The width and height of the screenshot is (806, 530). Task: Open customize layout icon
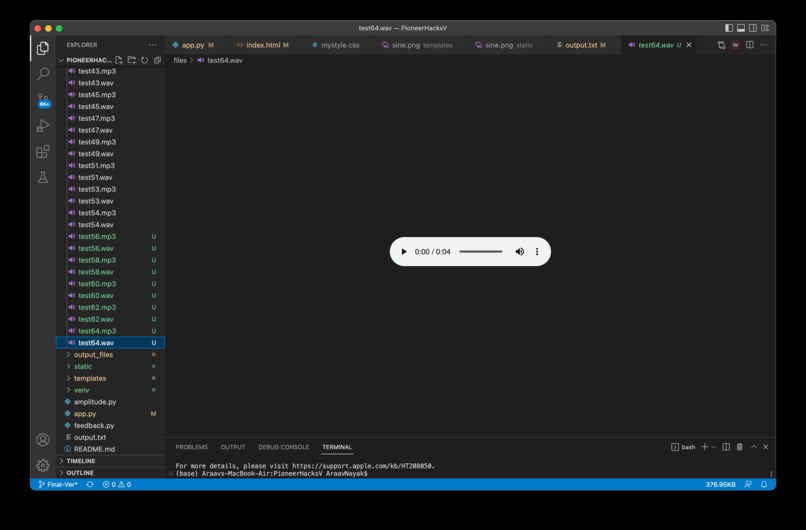(765, 28)
